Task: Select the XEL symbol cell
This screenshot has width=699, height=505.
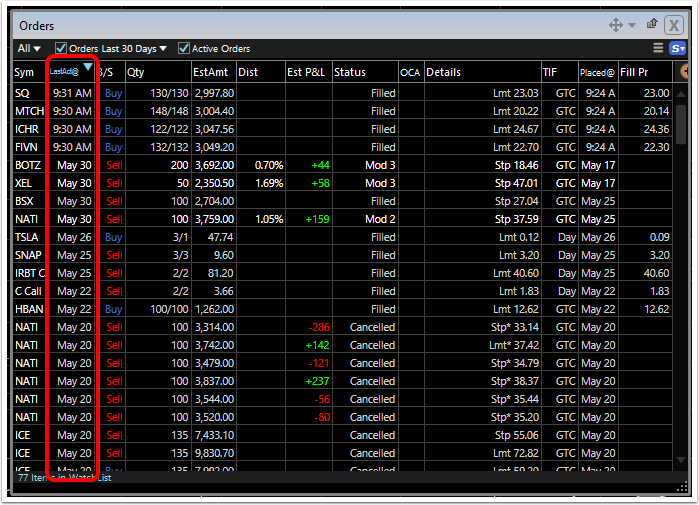Action: [x=23, y=183]
